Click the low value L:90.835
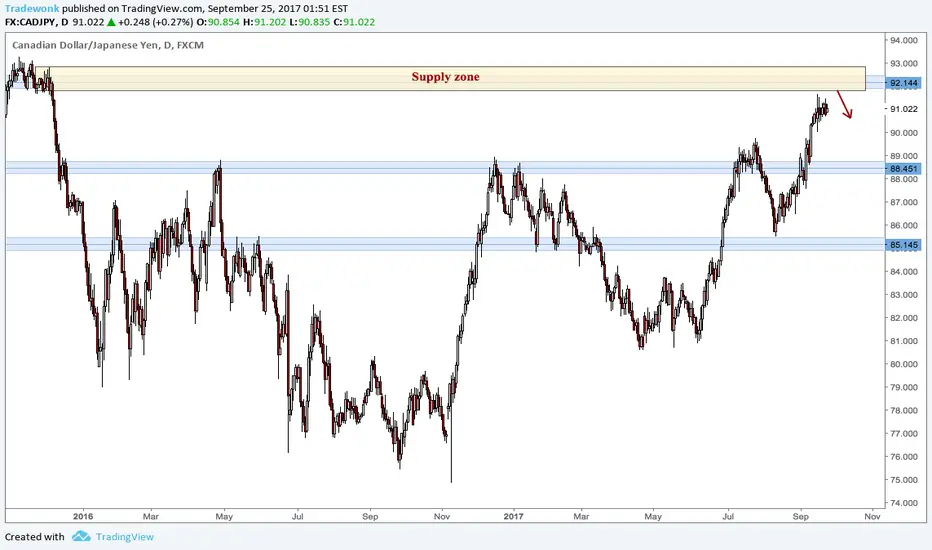This screenshot has width=932, height=550. click(x=310, y=22)
